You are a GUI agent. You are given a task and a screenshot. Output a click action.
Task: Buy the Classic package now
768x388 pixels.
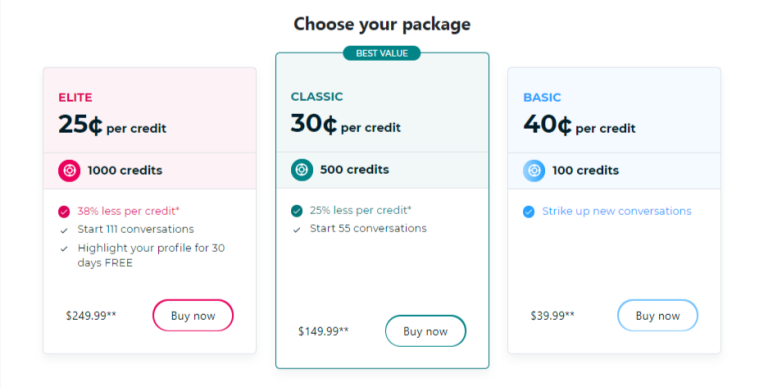(426, 331)
